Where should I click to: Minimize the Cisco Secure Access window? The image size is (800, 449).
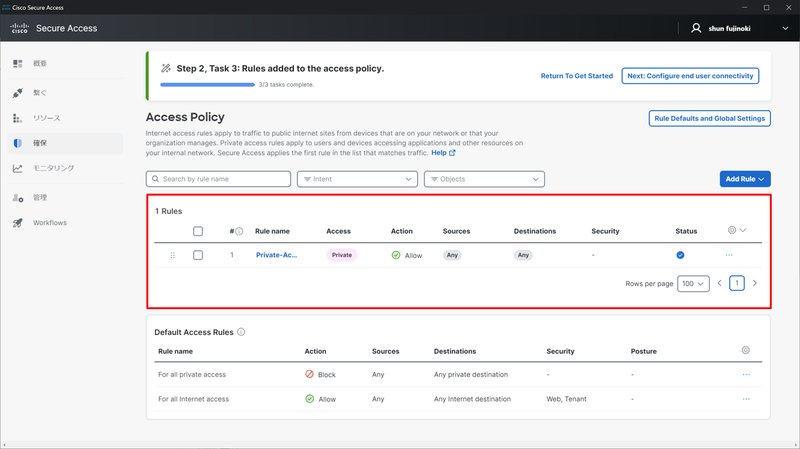(744, 8)
